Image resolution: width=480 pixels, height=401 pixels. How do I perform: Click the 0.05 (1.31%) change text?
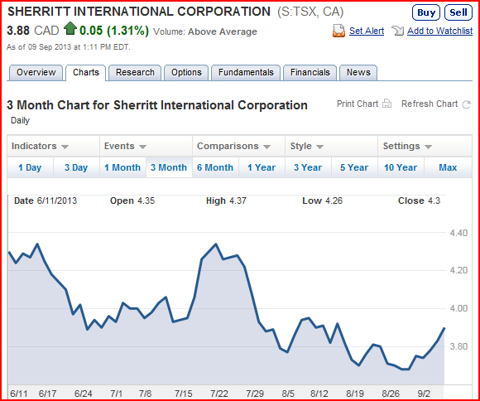pyautogui.click(x=114, y=31)
